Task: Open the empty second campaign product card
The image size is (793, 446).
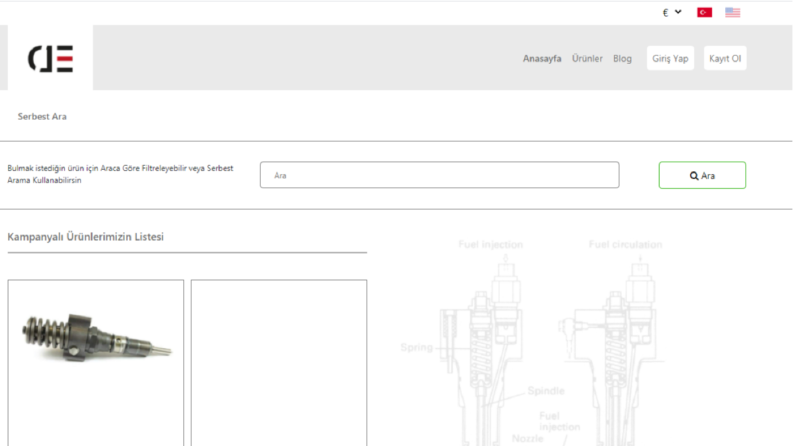Action: pyautogui.click(x=279, y=363)
